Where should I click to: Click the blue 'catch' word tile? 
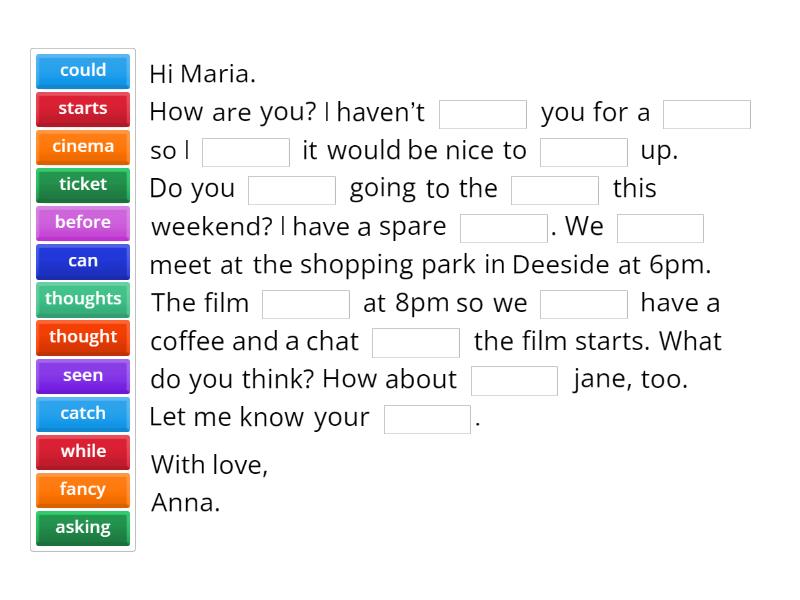(x=83, y=413)
